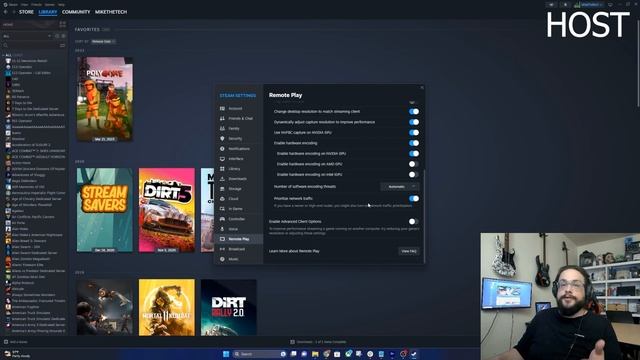Image resolution: width=640 pixels, height=360 pixels.
Task: Toggle library grid view icon beside Home
Action: tap(62, 24)
